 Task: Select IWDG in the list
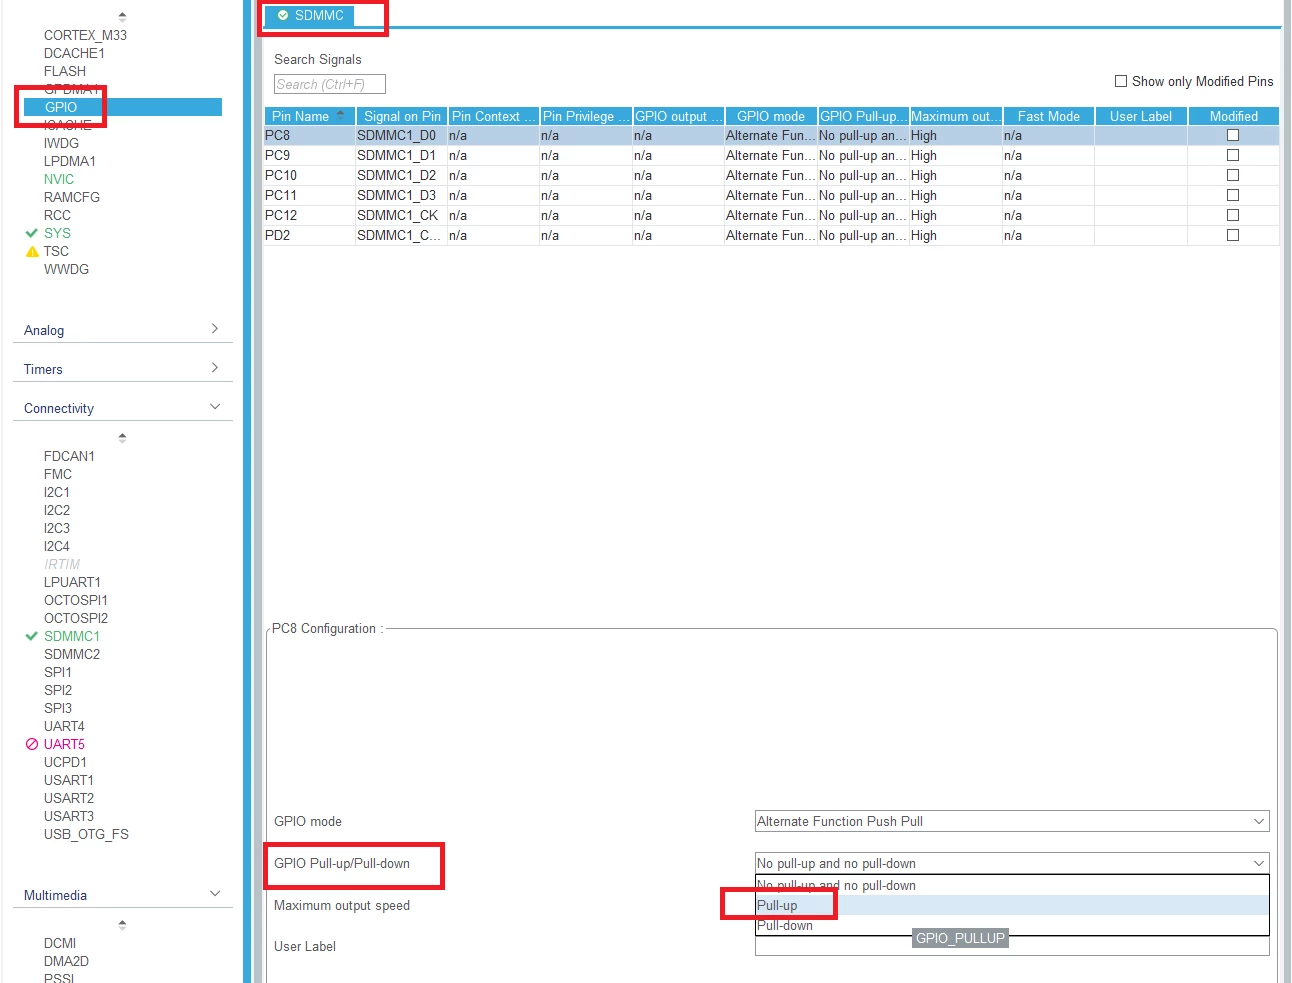(x=61, y=143)
